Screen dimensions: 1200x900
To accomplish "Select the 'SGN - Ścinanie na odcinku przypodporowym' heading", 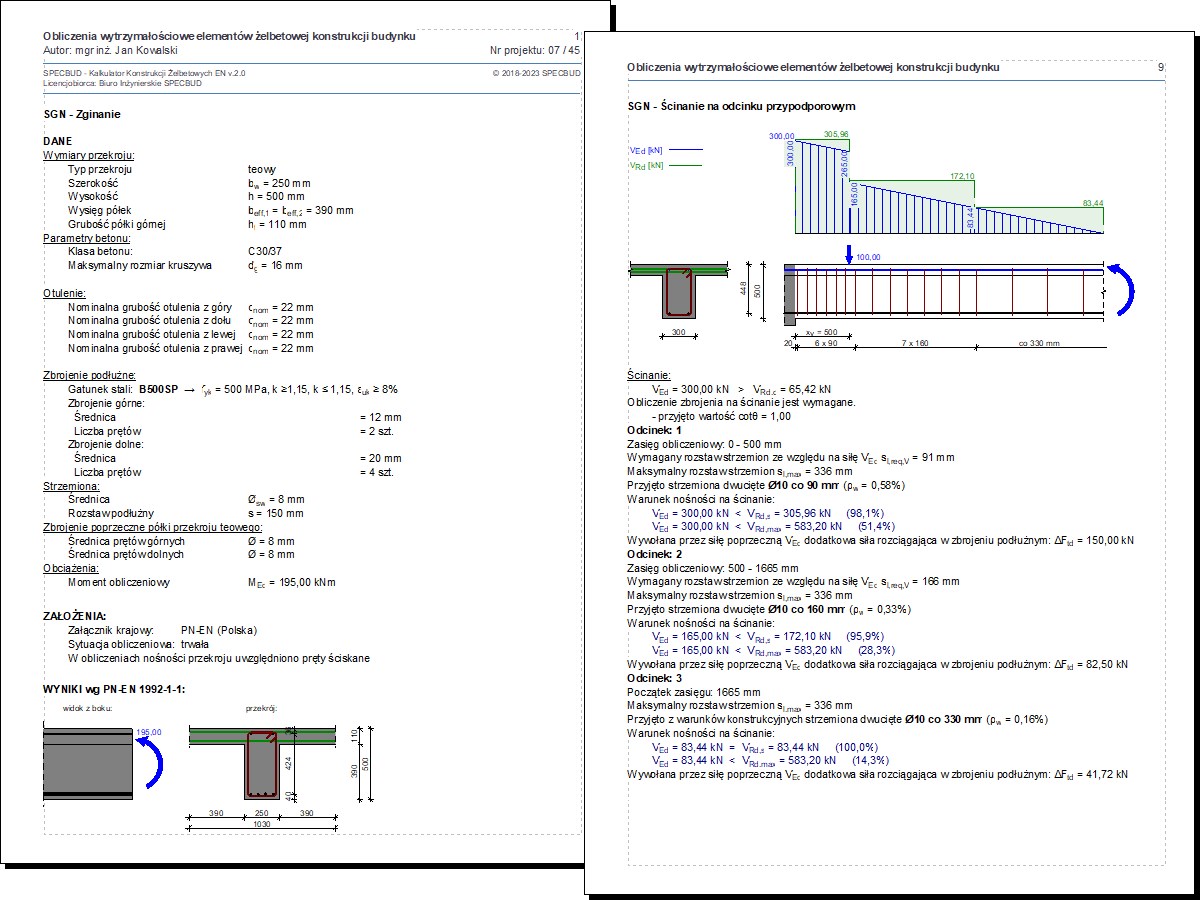I will pos(741,106).
